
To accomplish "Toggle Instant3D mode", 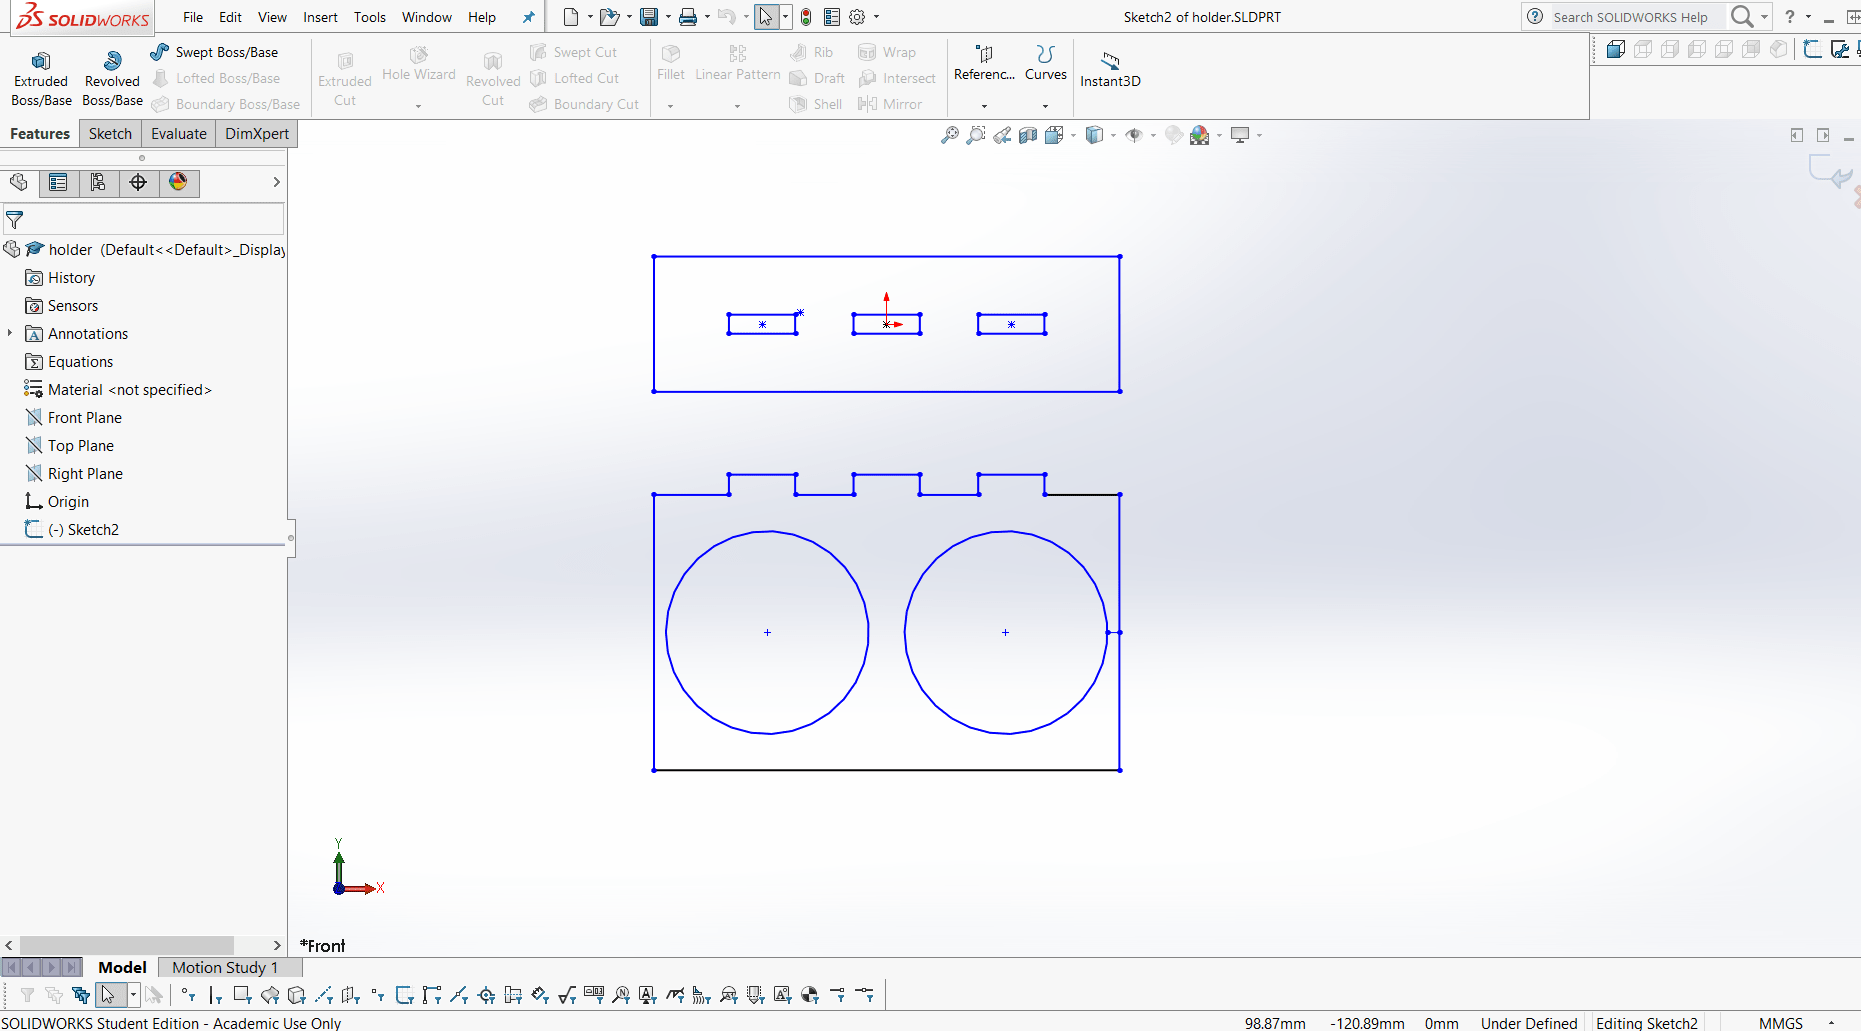I will [x=1110, y=70].
